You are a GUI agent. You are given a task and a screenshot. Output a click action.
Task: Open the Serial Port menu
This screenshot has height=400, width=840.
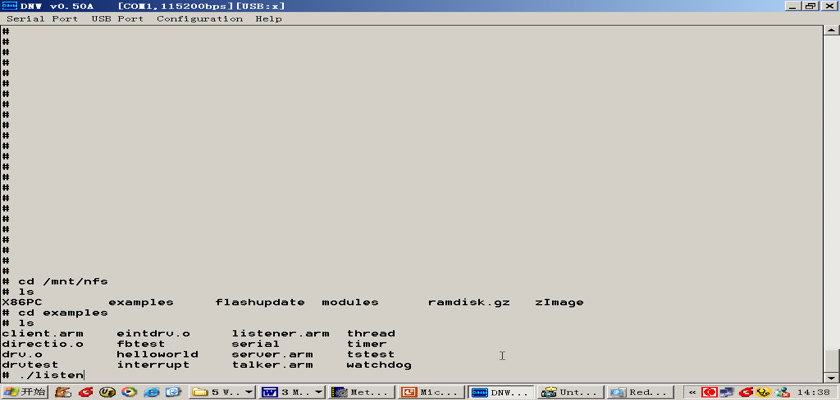click(41, 19)
